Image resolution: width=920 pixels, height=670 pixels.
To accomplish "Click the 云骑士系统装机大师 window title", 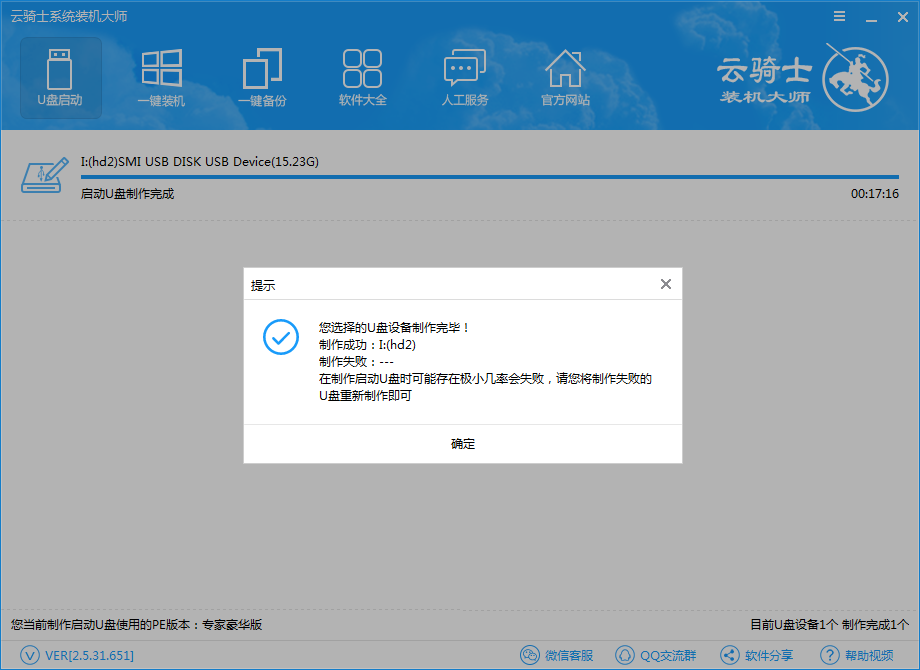I will (69, 16).
